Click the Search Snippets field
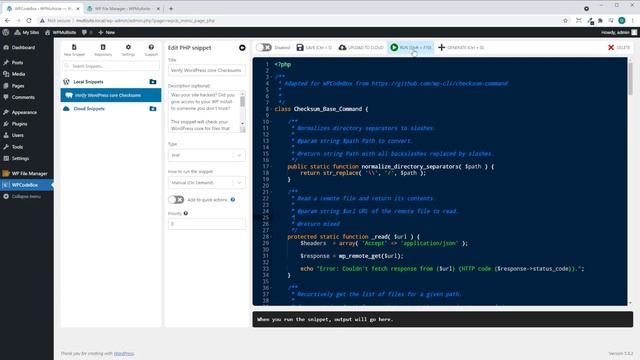Image resolution: width=640 pixels, height=360 pixels. 111,66
